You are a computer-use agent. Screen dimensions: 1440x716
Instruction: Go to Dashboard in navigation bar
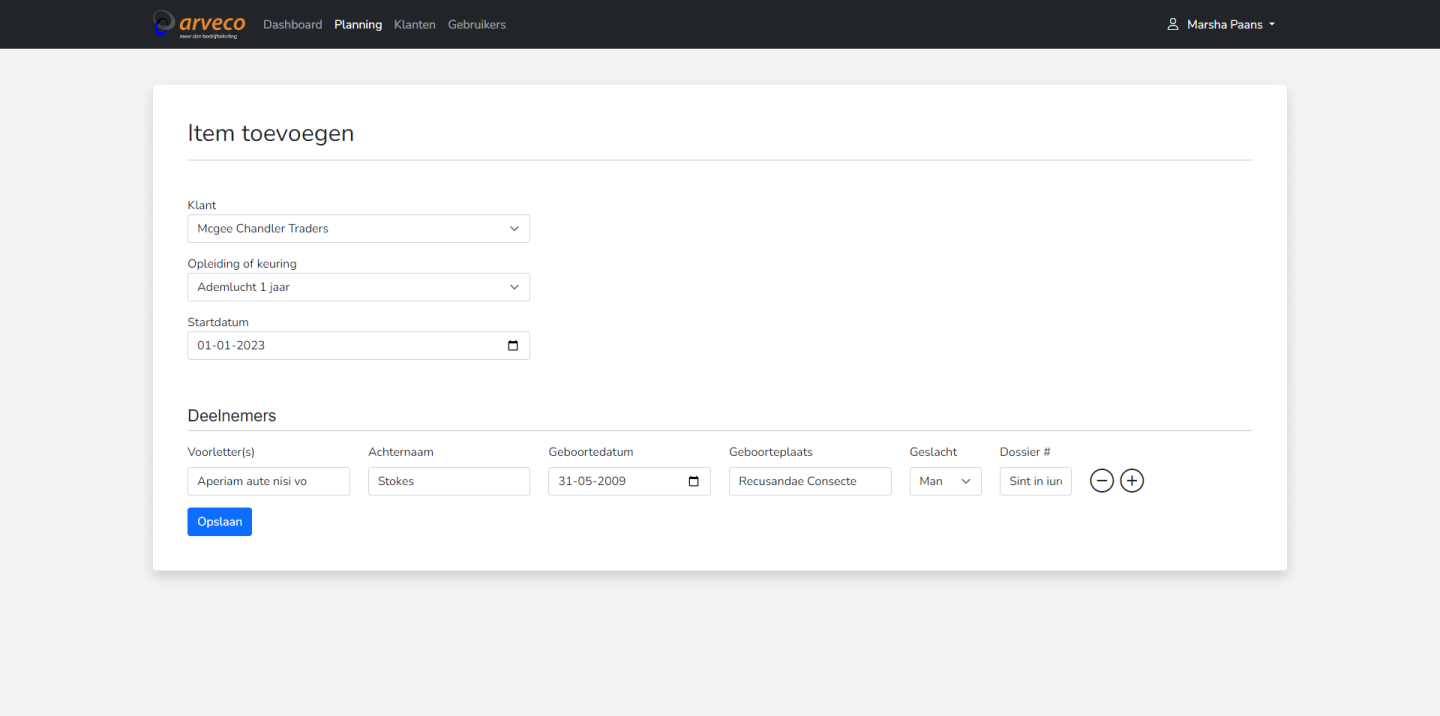pos(292,25)
